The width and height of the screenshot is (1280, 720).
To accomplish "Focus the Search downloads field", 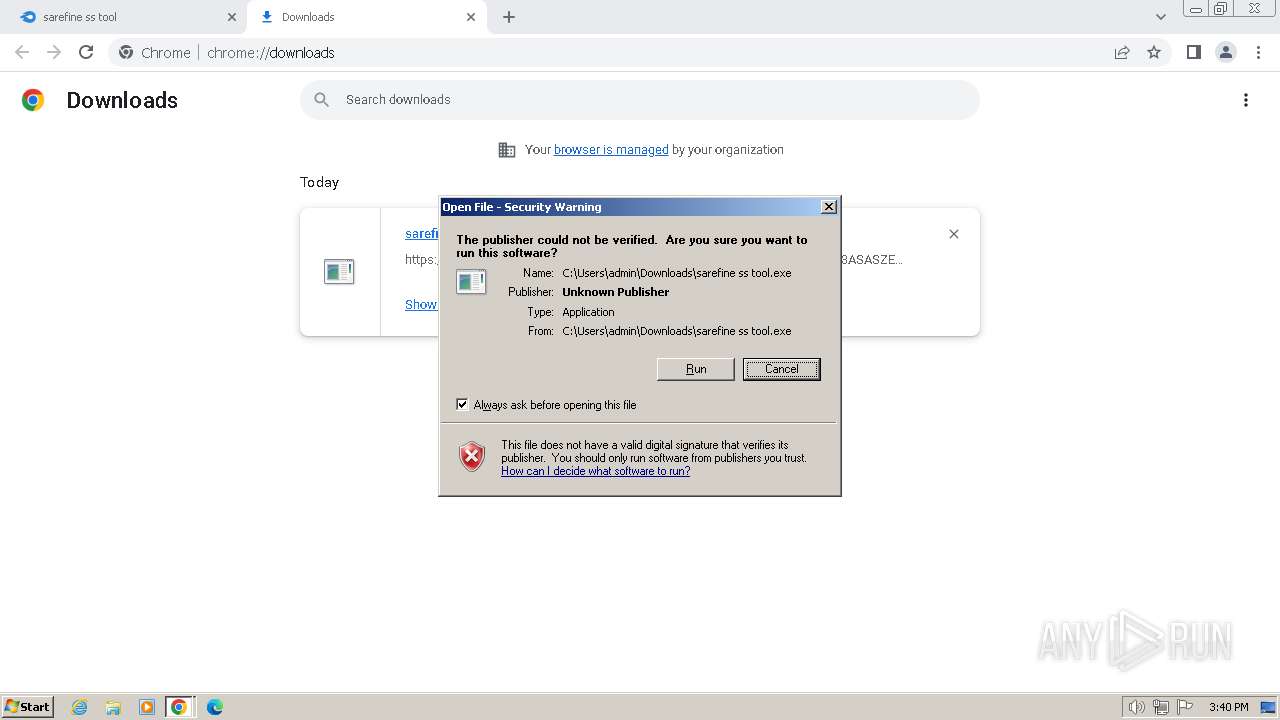I will click(x=640, y=100).
